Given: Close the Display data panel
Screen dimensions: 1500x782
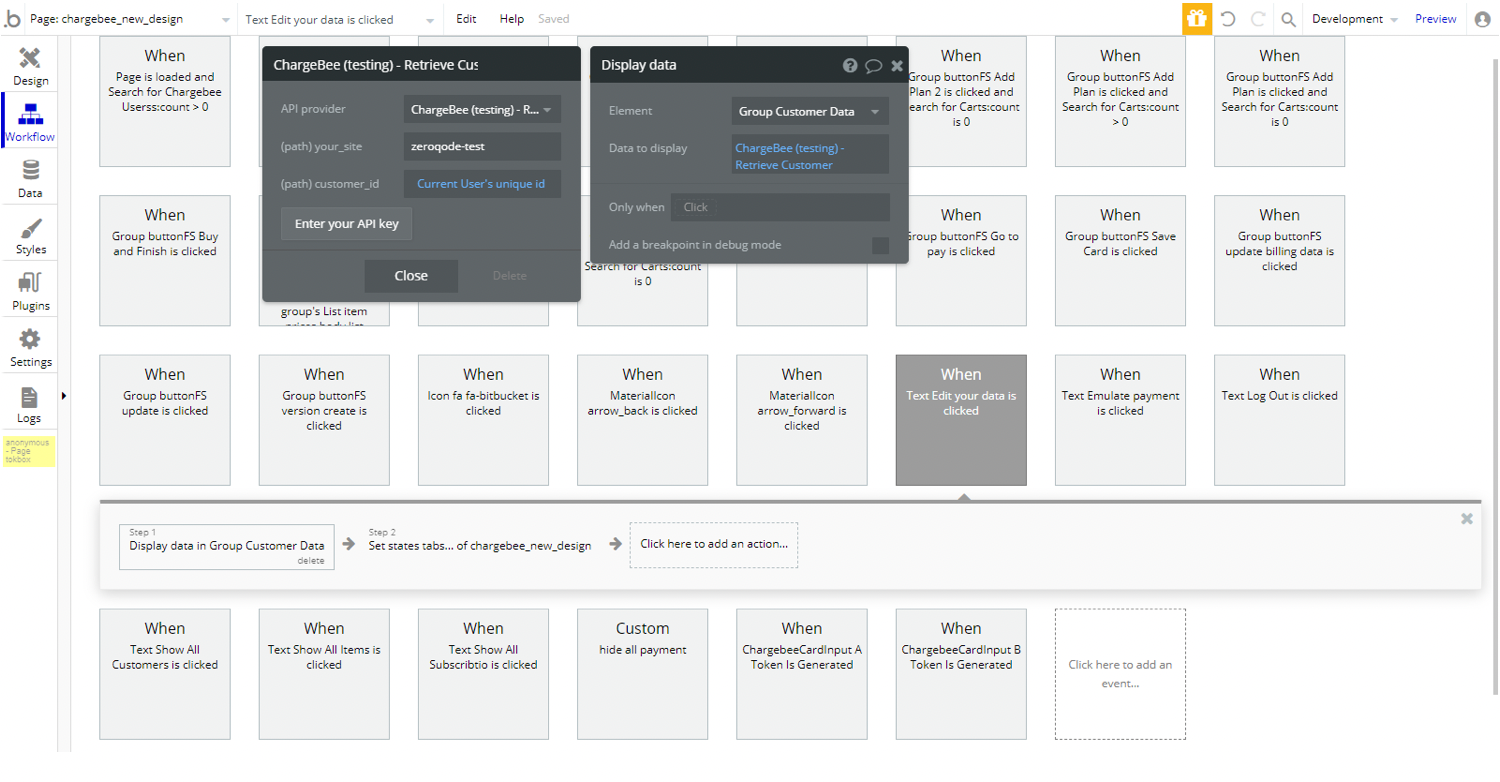Looking at the screenshot, I should (897, 66).
